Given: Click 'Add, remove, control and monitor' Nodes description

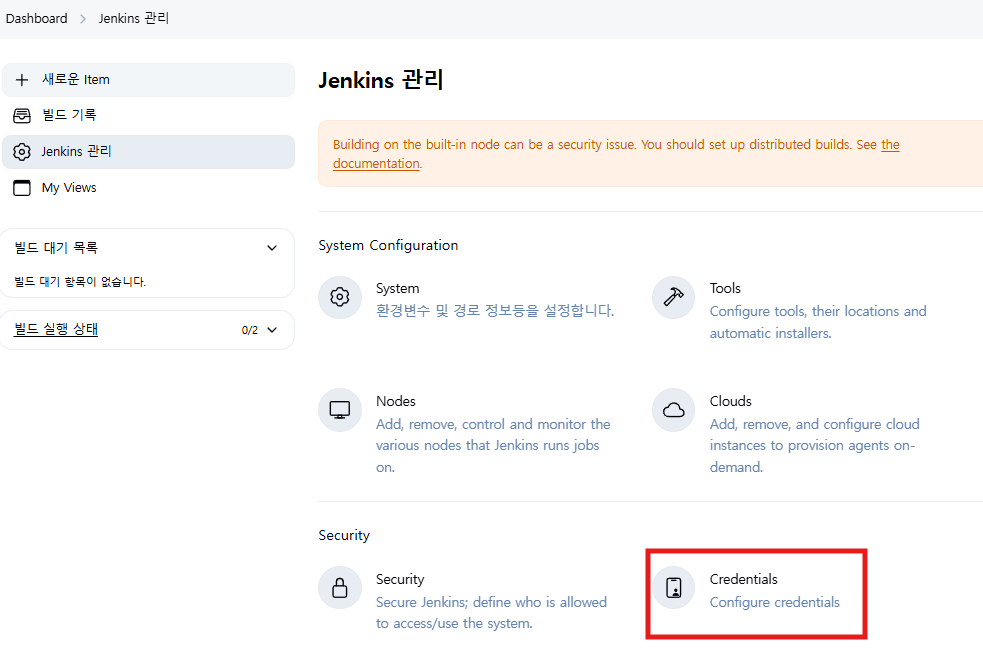Looking at the screenshot, I should [x=493, y=446].
